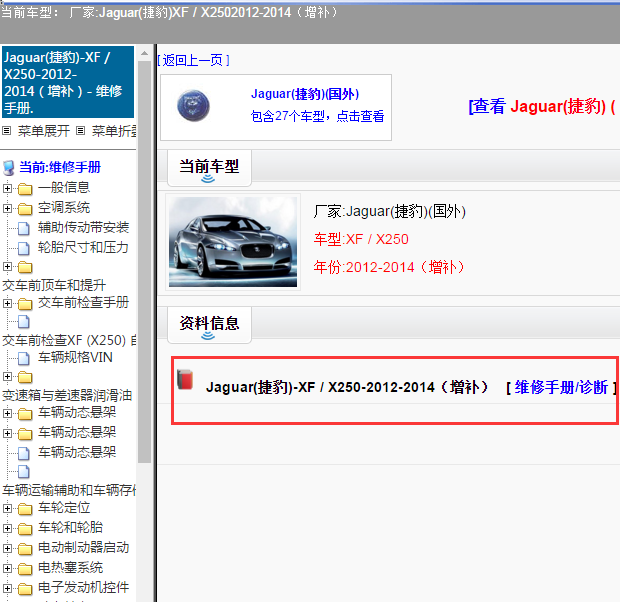Open the 维修手册/诊断 link
This screenshot has width=620, height=602.
[561, 387]
